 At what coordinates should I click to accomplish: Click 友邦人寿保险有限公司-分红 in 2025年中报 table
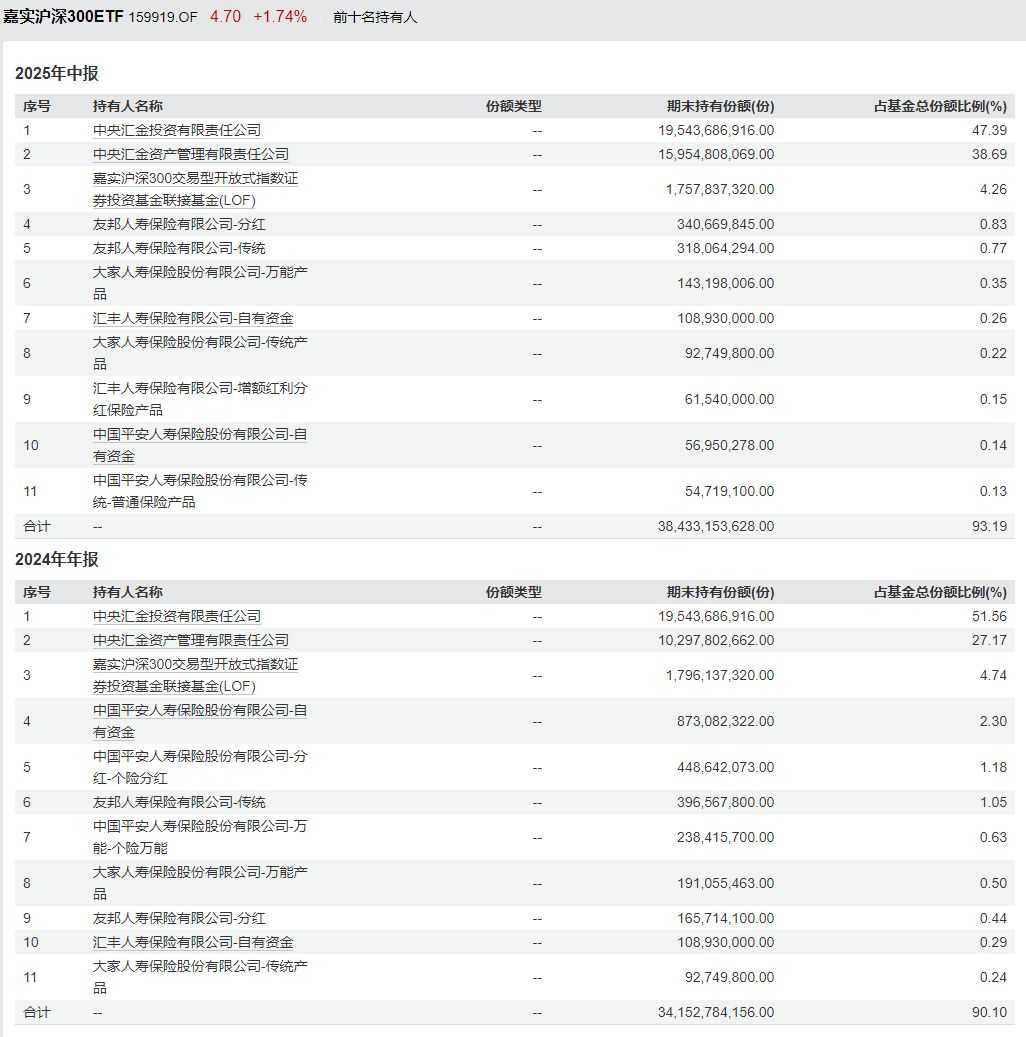tap(179, 224)
